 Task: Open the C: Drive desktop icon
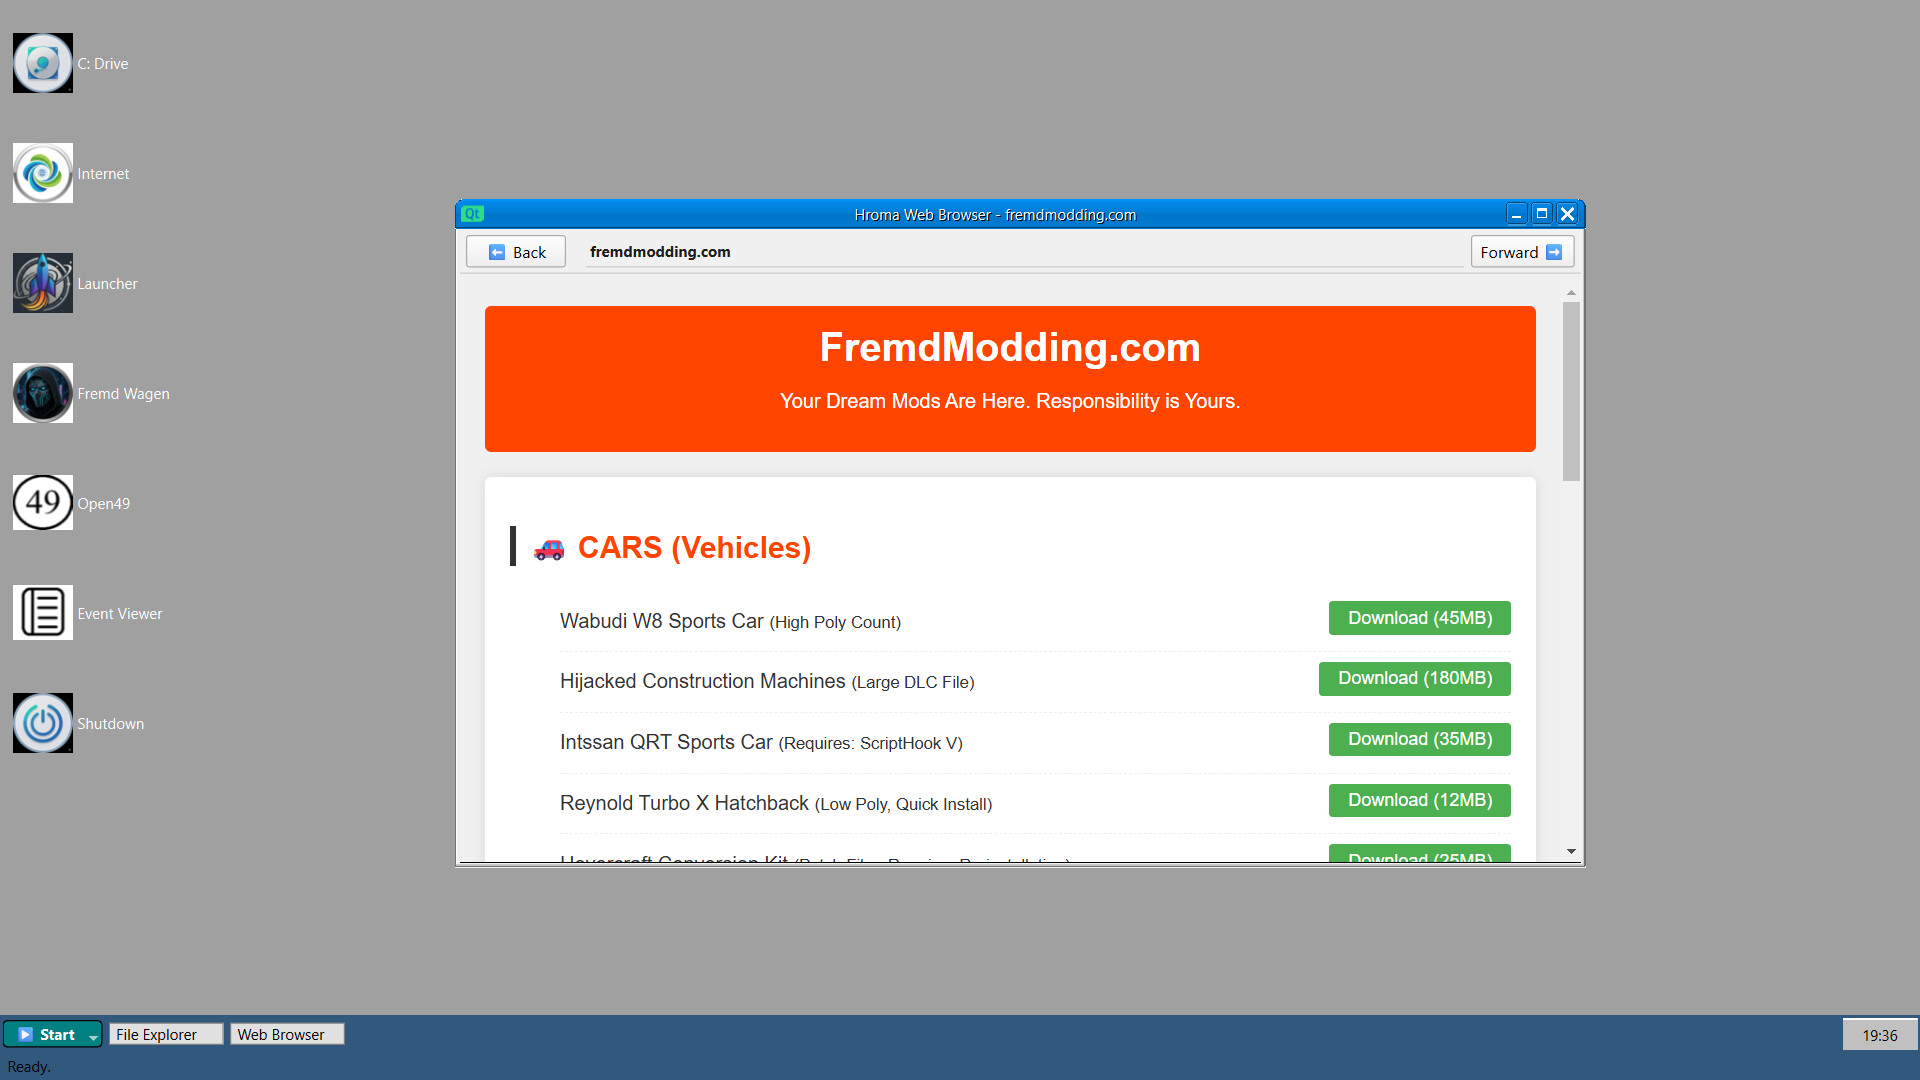point(42,62)
